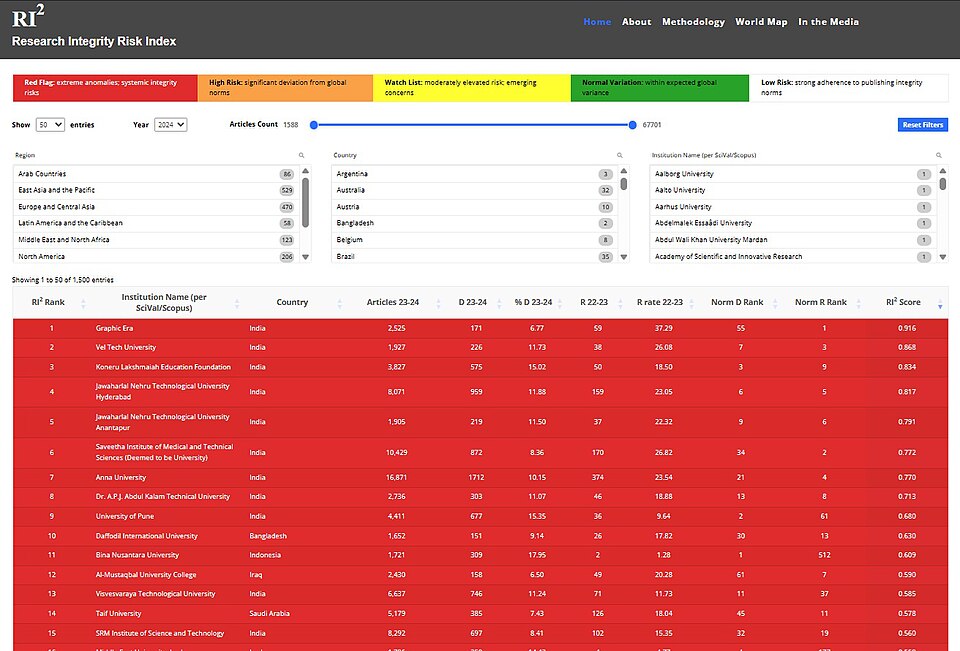Open the Show entries dropdown

coord(50,125)
